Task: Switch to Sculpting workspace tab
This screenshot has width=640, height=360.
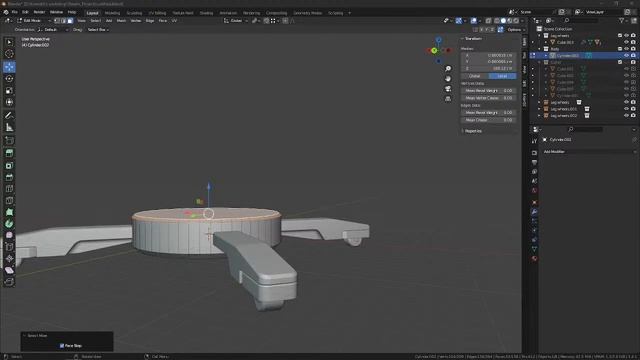Action: tap(134, 13)
